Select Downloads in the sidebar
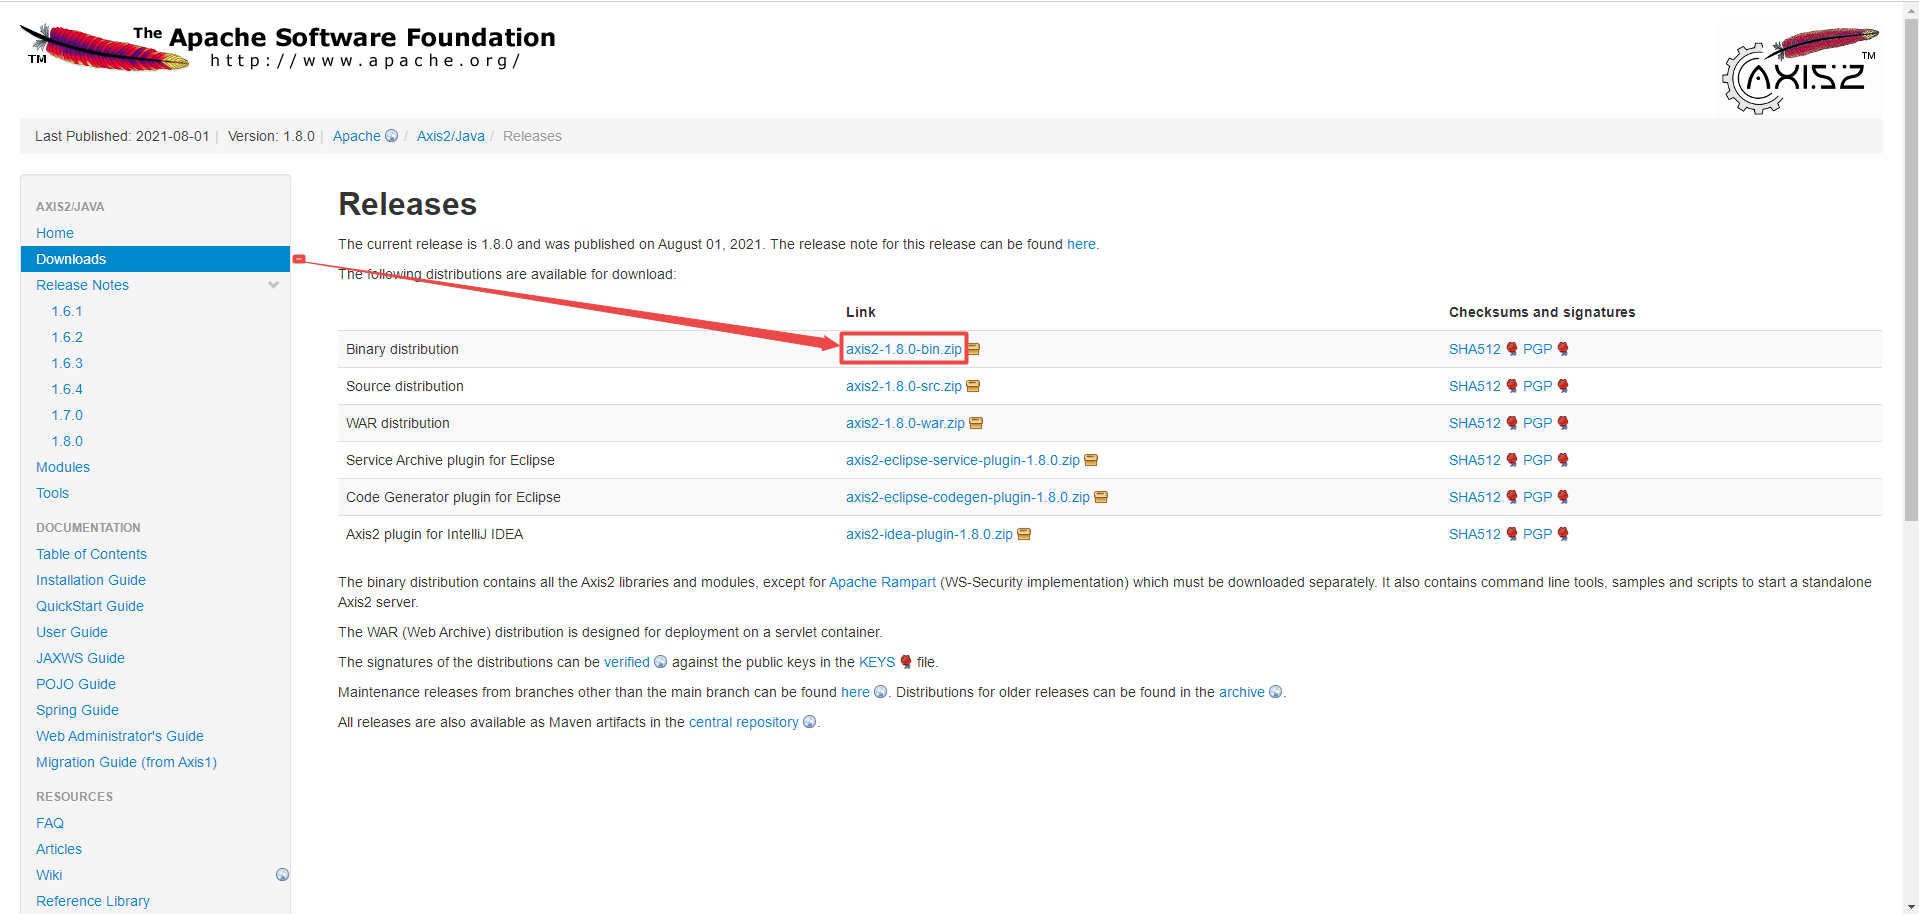 155,259
